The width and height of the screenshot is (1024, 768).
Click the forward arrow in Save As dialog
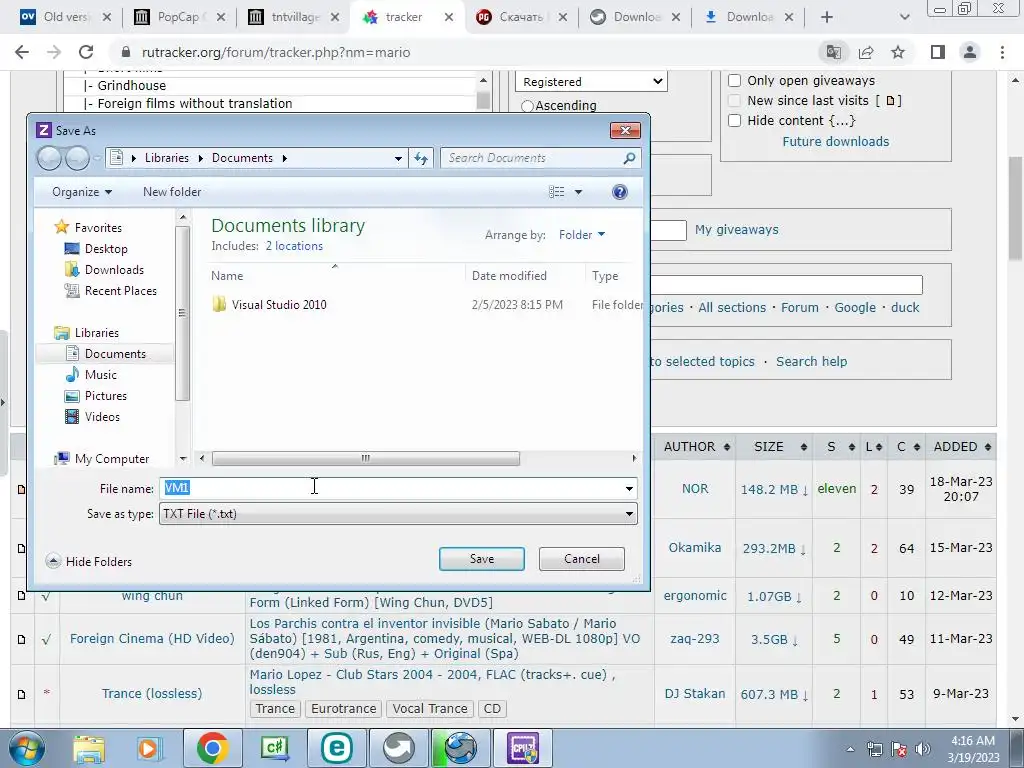(x=77, y=158)
